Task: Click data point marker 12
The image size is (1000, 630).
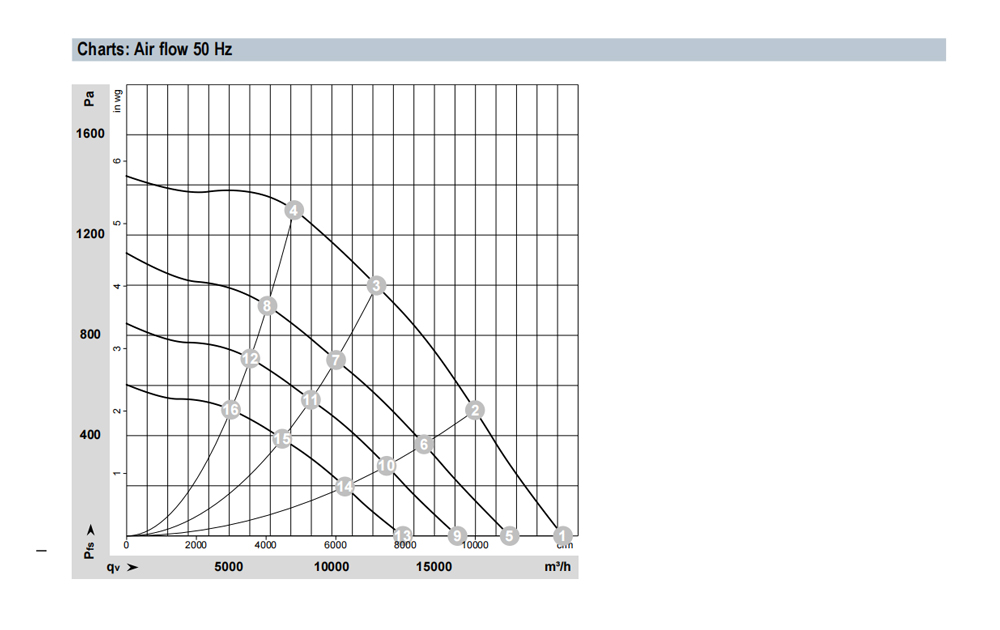Action: point(250,358)
